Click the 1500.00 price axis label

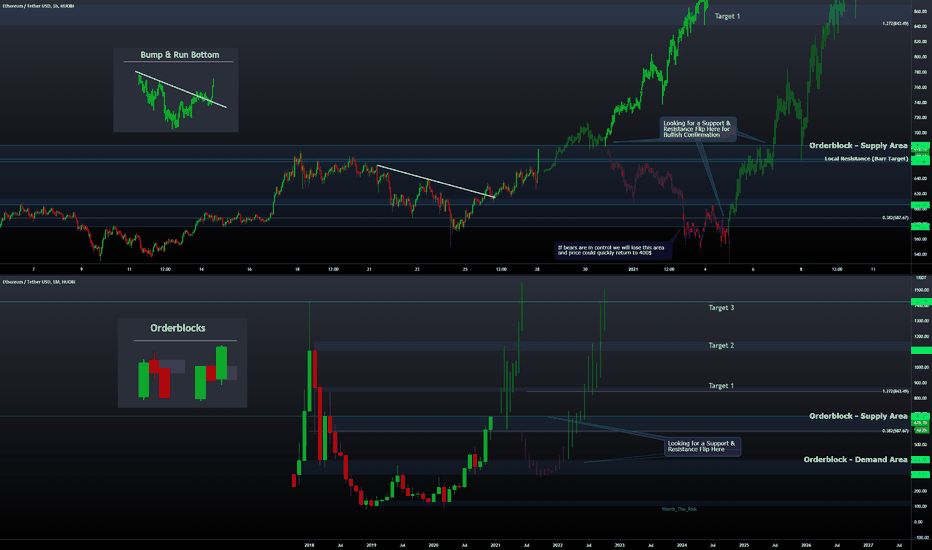tap(921, 290)
